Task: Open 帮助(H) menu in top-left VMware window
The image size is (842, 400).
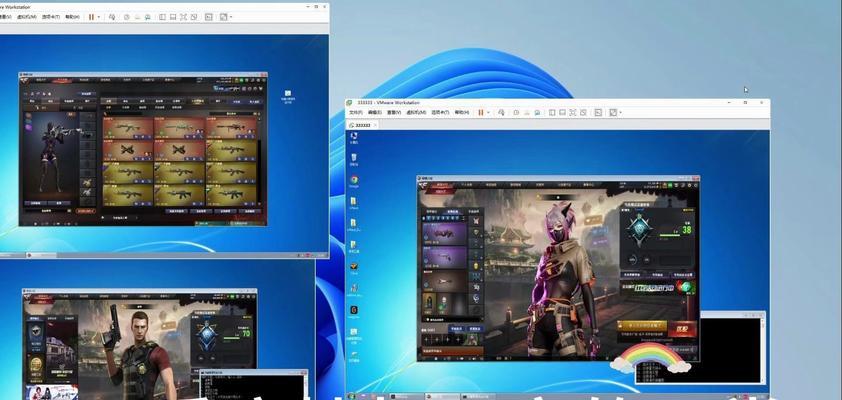Action: click(x=72, y=17)
